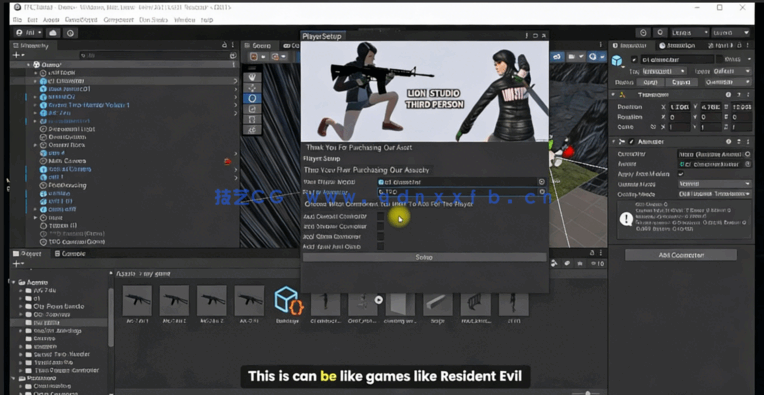Open Animator Culling Mode dropdown
The width and height of the screenshot is (764, 395).
715,194
